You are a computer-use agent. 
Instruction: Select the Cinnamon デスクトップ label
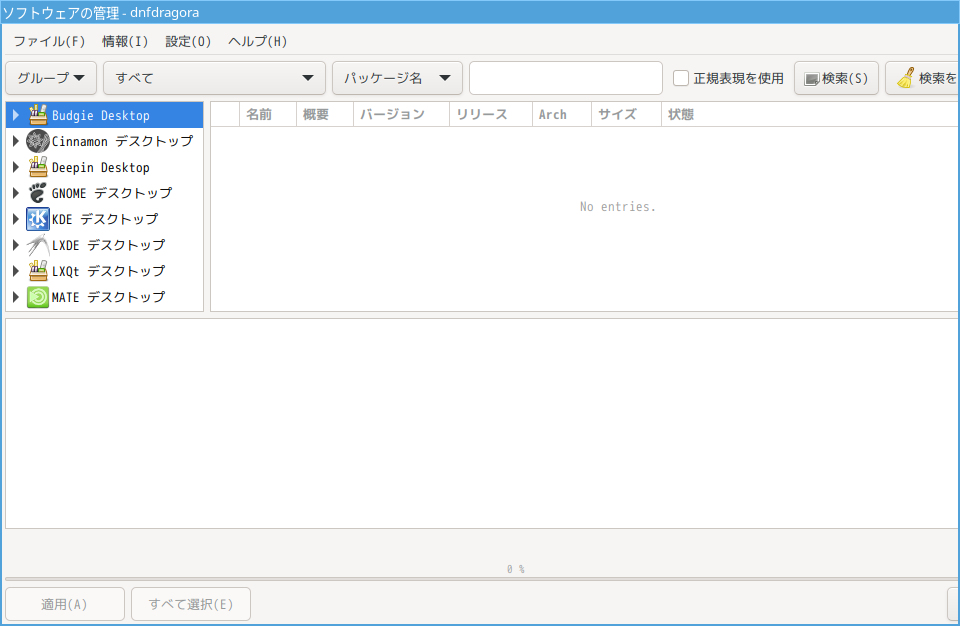pos(122,141)
